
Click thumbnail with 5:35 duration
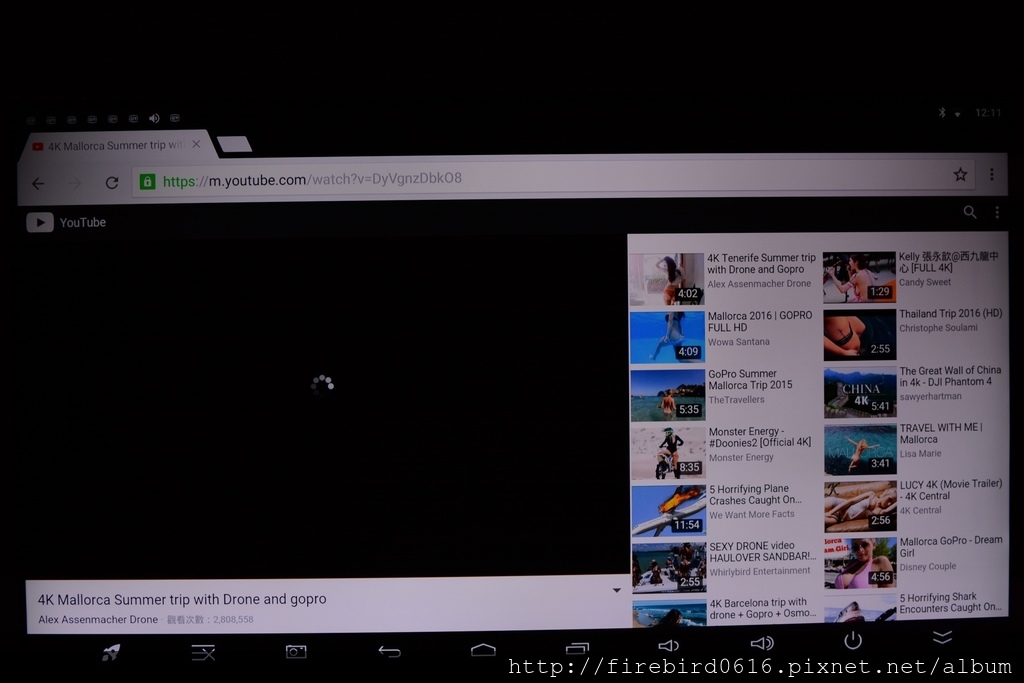668,395
